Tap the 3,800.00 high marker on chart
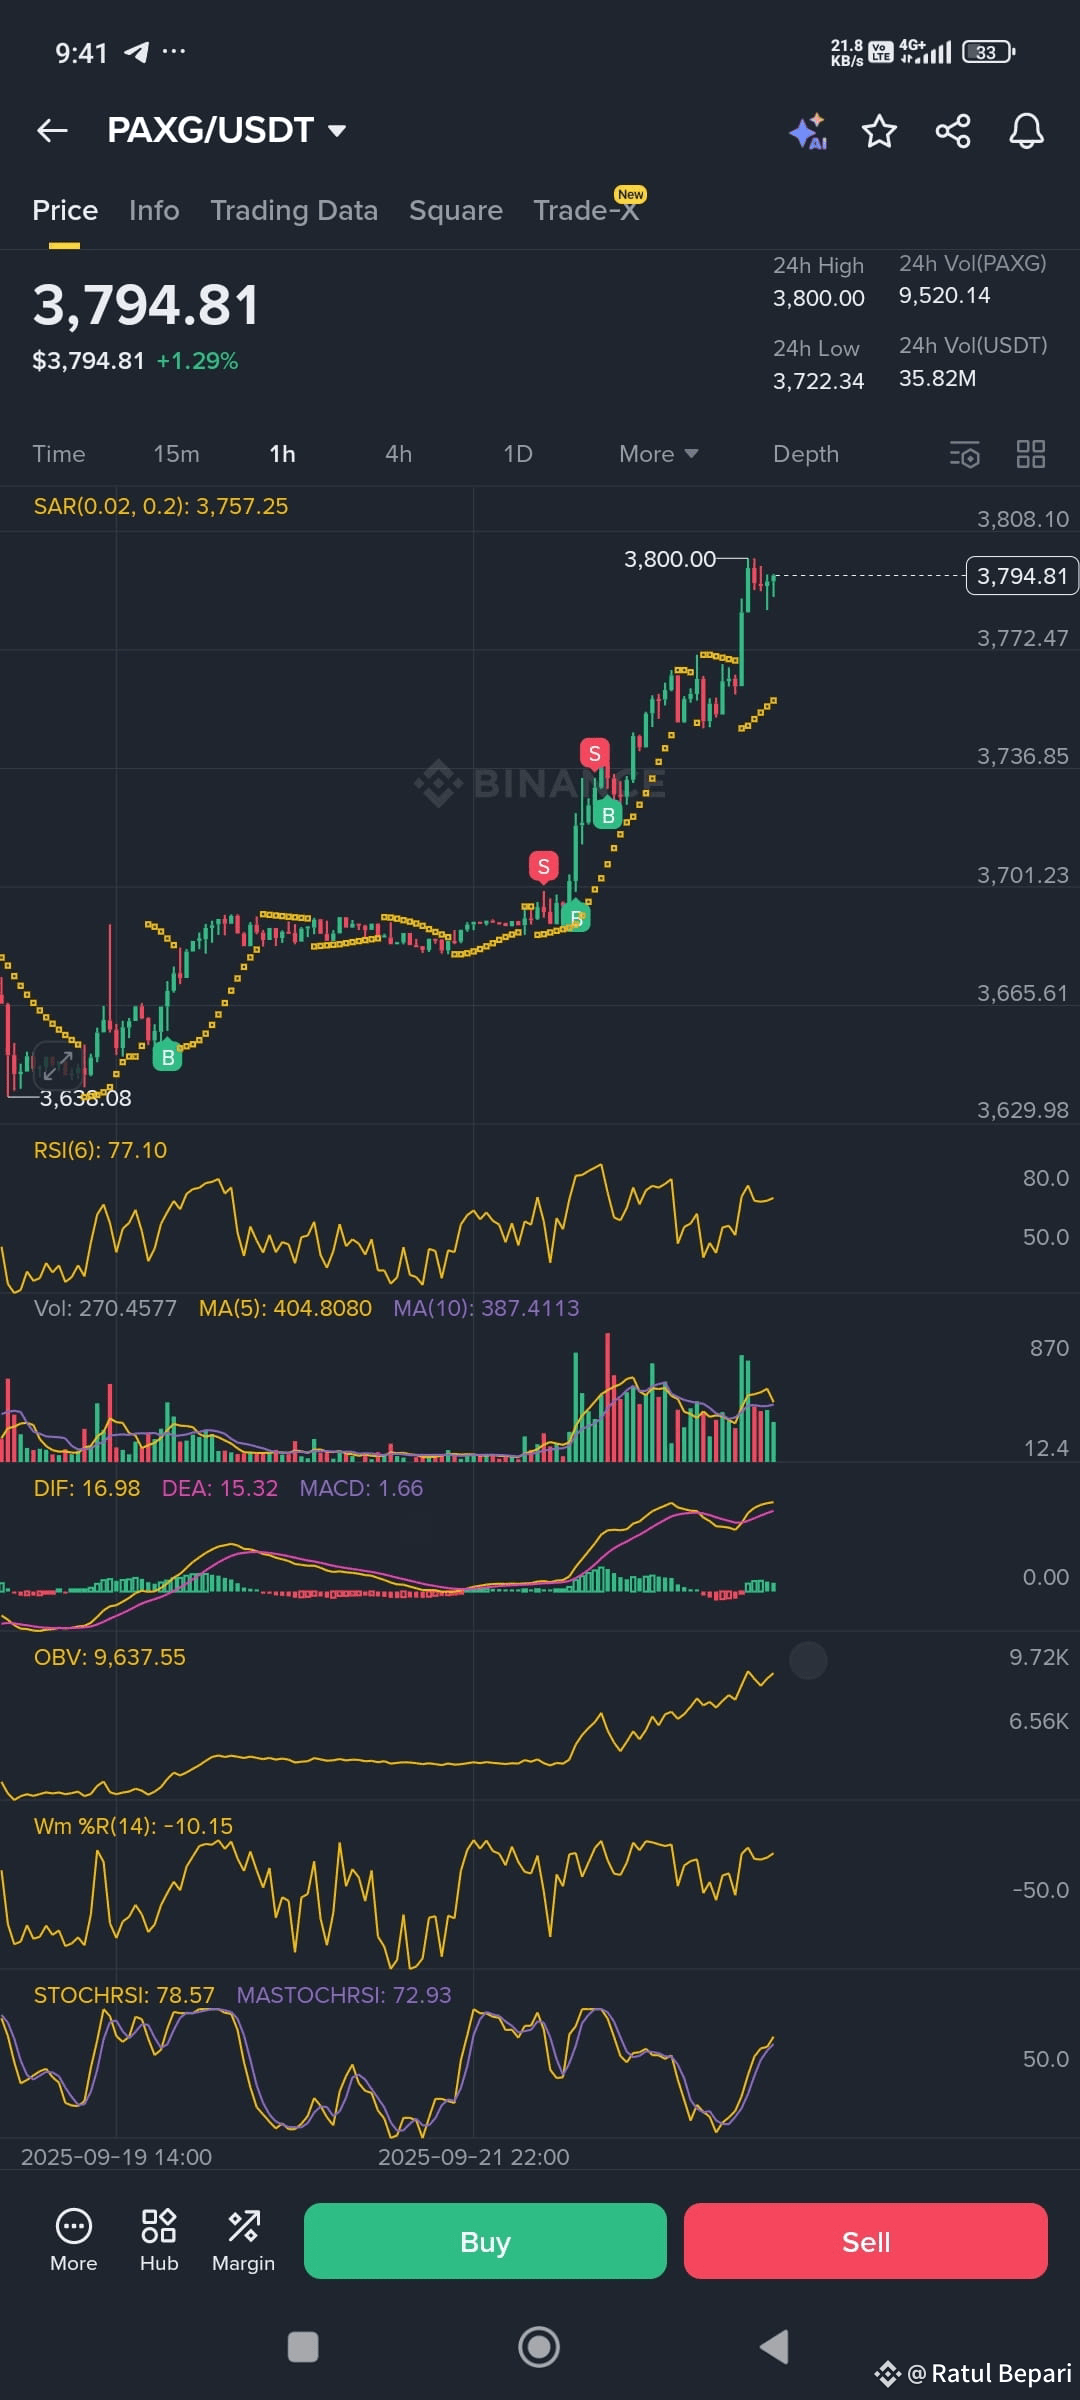Screen dimensions: 1080x2400 670,559
